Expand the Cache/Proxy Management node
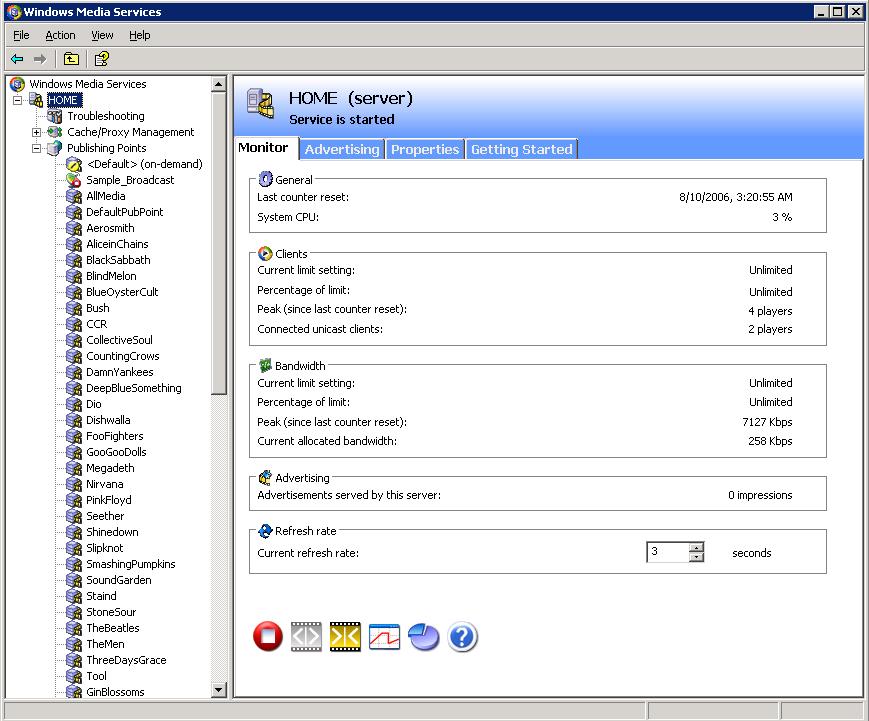The image size is (869, 721). pos(36,132)
